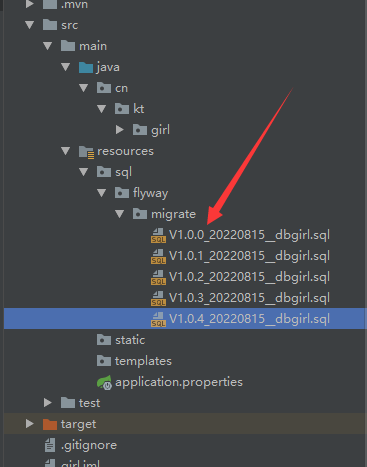Select the main folder name

(93, 46)
